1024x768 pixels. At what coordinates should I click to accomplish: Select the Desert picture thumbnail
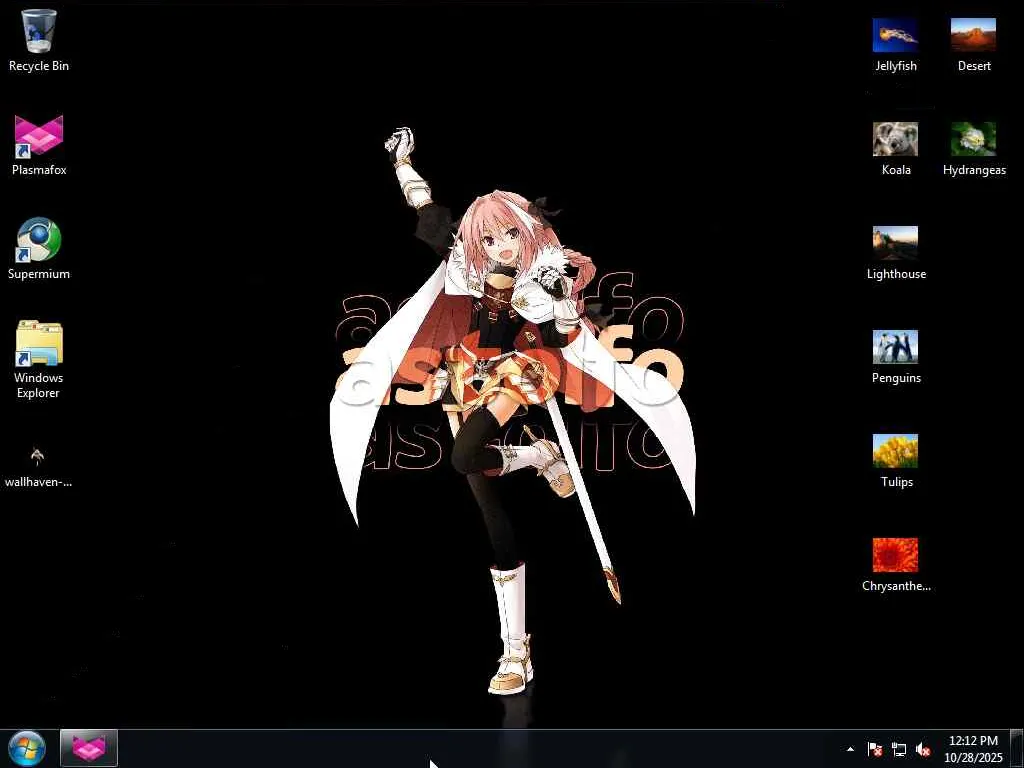point(974,44)
